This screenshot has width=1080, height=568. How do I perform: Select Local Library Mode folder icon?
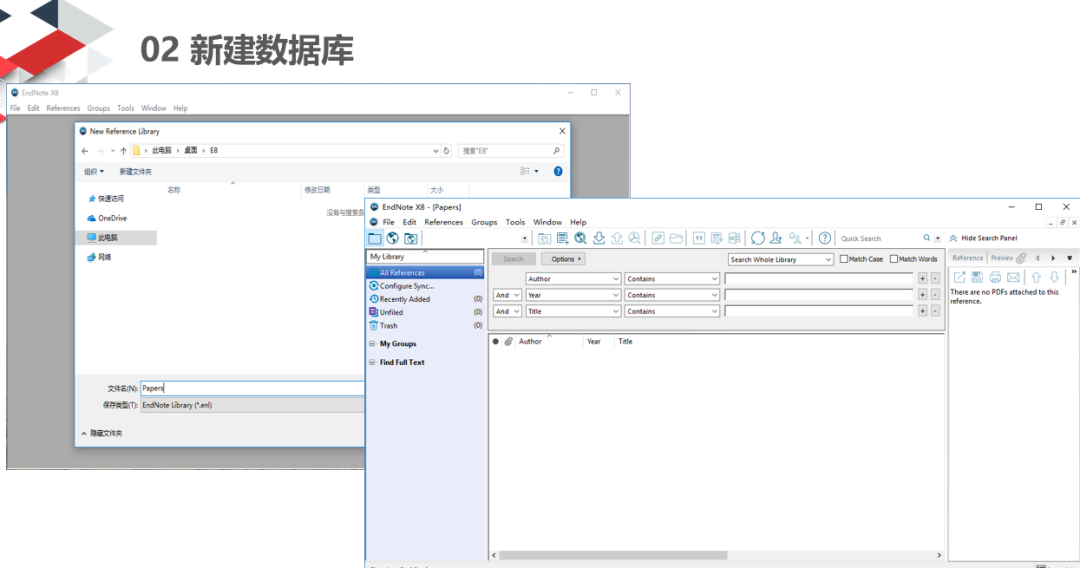click(x=375, y=238)
